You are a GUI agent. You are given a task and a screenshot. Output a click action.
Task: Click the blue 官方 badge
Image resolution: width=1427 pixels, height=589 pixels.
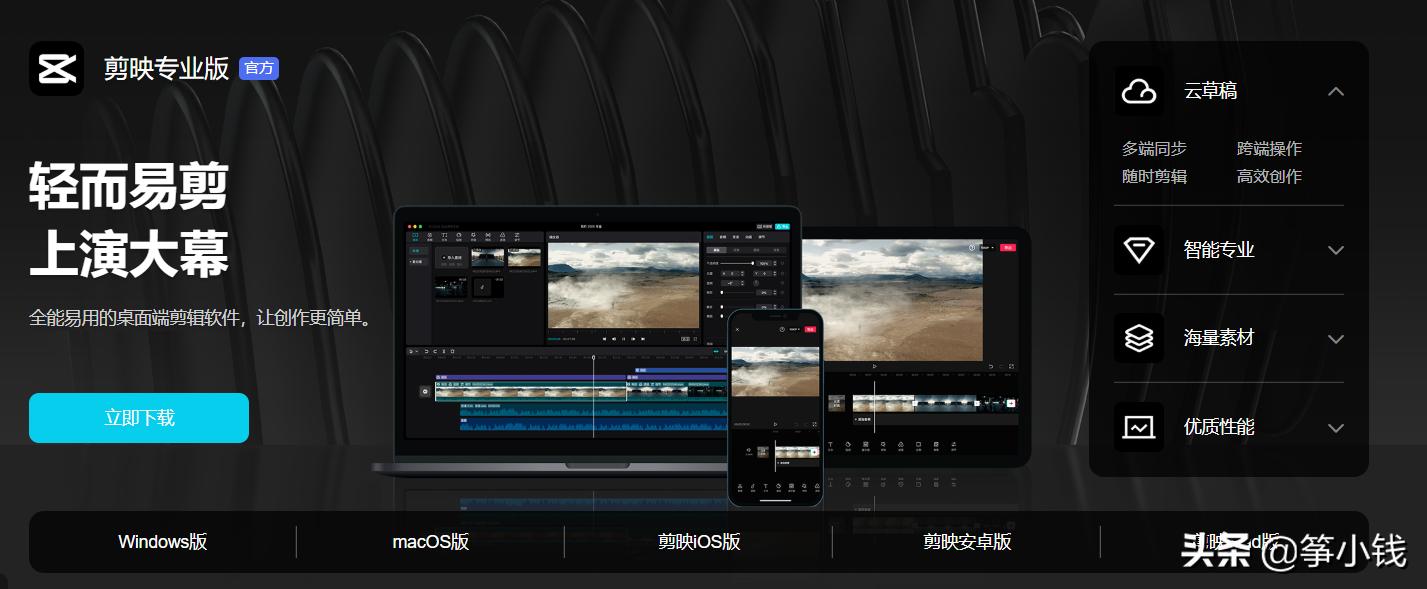pos(259,69)
